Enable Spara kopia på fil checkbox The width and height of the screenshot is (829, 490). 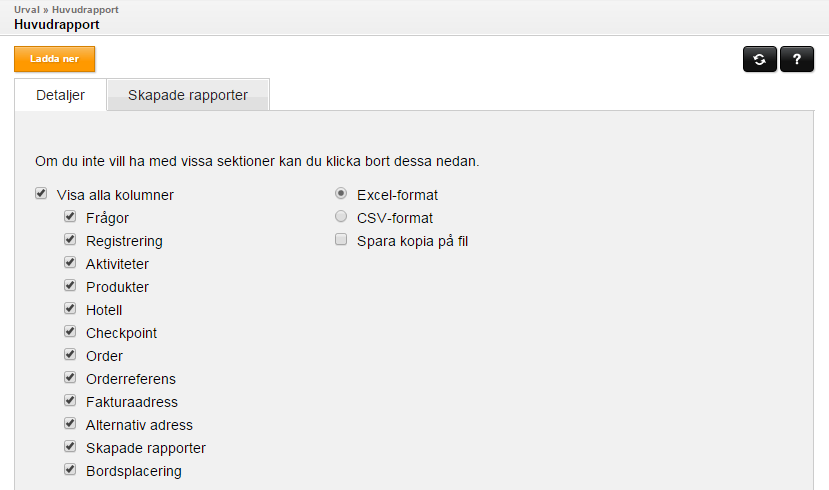click(341, 239)
